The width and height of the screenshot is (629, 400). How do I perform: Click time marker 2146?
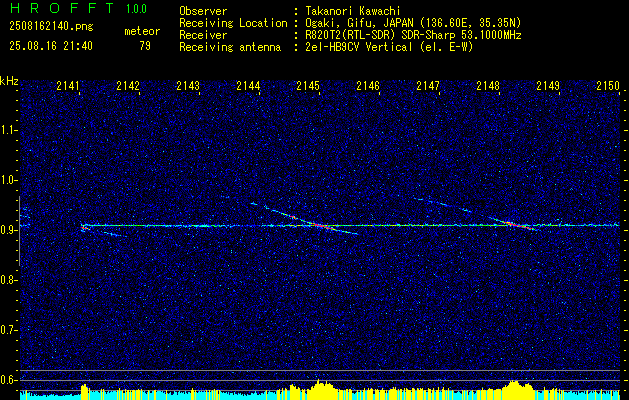[368, 85]
